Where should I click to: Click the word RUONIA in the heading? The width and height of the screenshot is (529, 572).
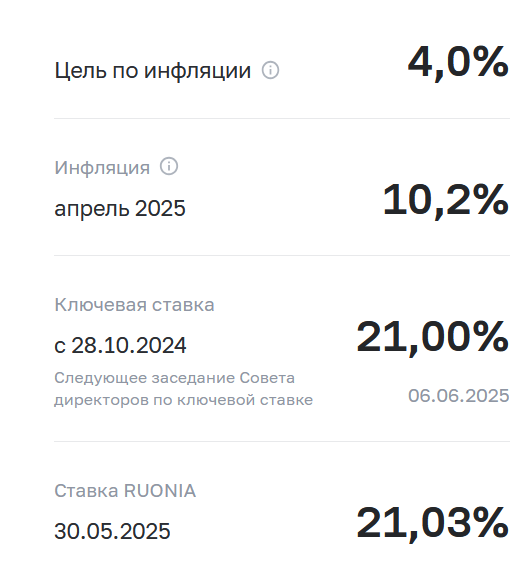coord(160,491)
